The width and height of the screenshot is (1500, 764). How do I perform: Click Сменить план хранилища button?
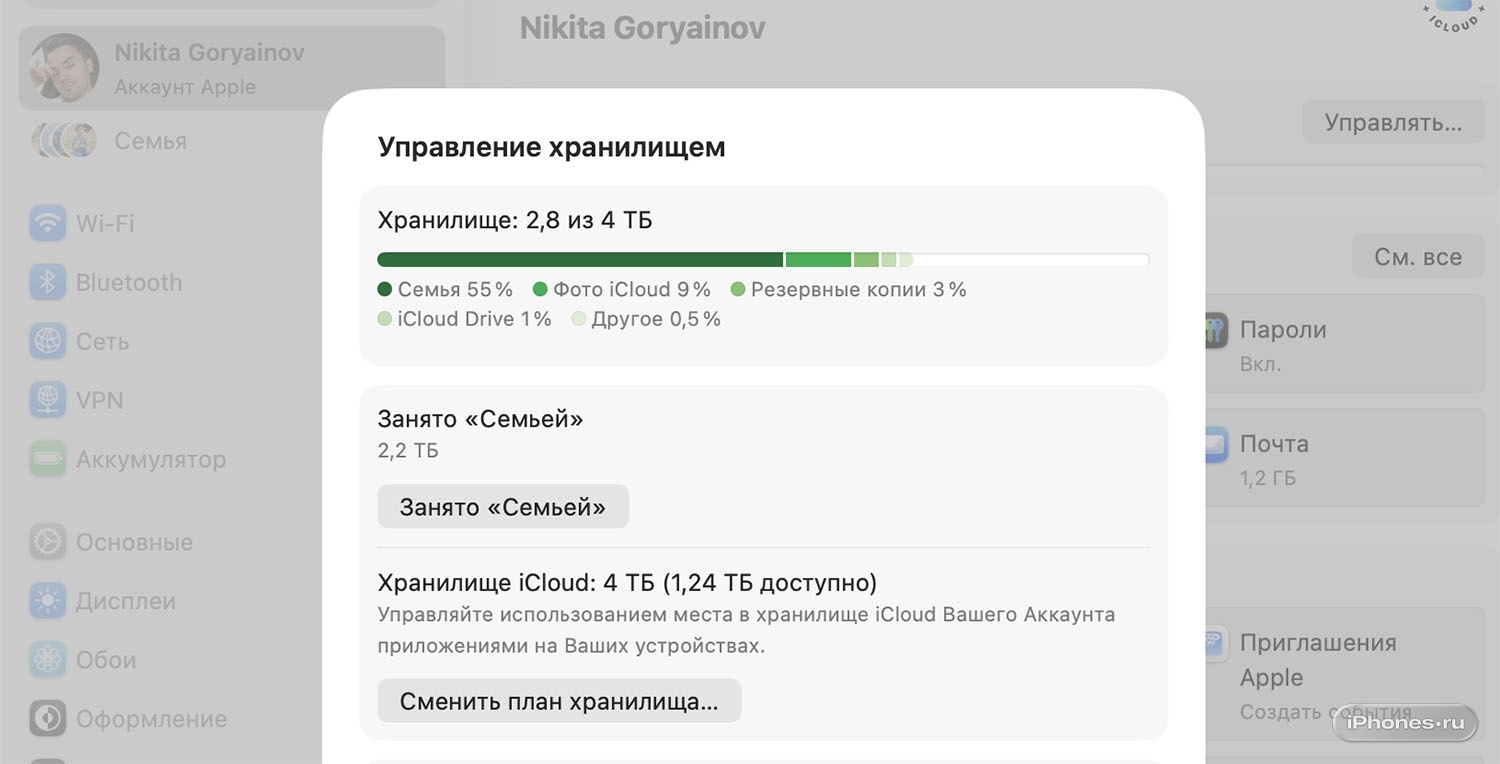point(559,701)
